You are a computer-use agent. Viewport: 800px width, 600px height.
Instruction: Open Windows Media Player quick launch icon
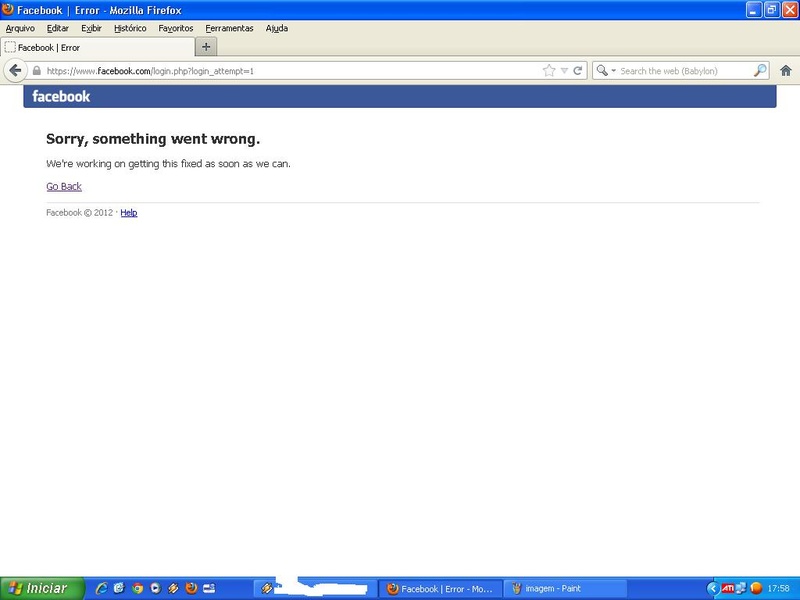tap(155, 588)
